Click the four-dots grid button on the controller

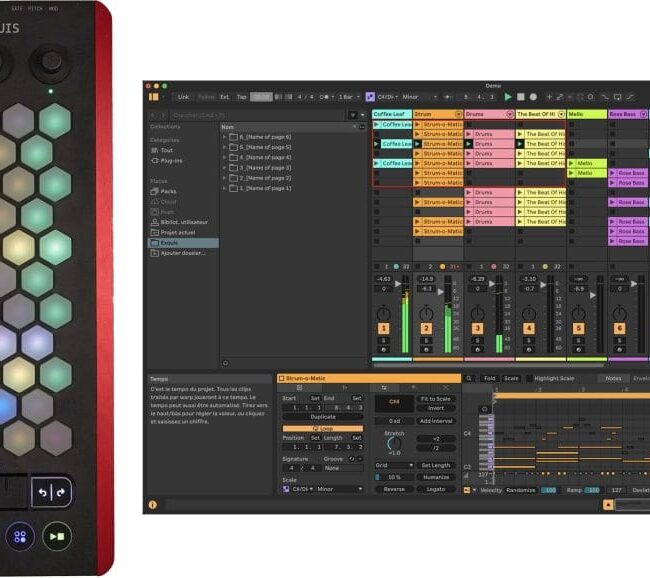tap(20, 537)
